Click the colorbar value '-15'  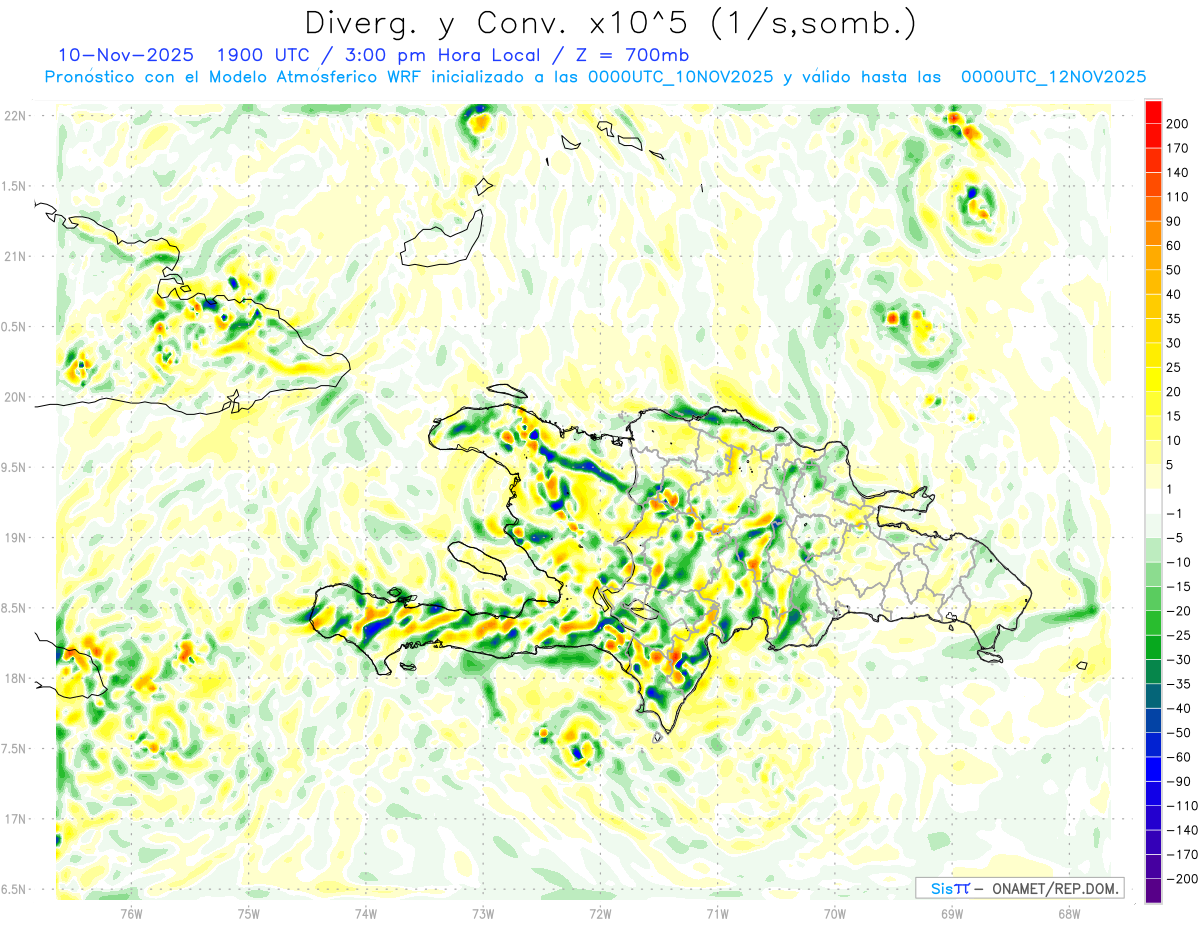1179,587
